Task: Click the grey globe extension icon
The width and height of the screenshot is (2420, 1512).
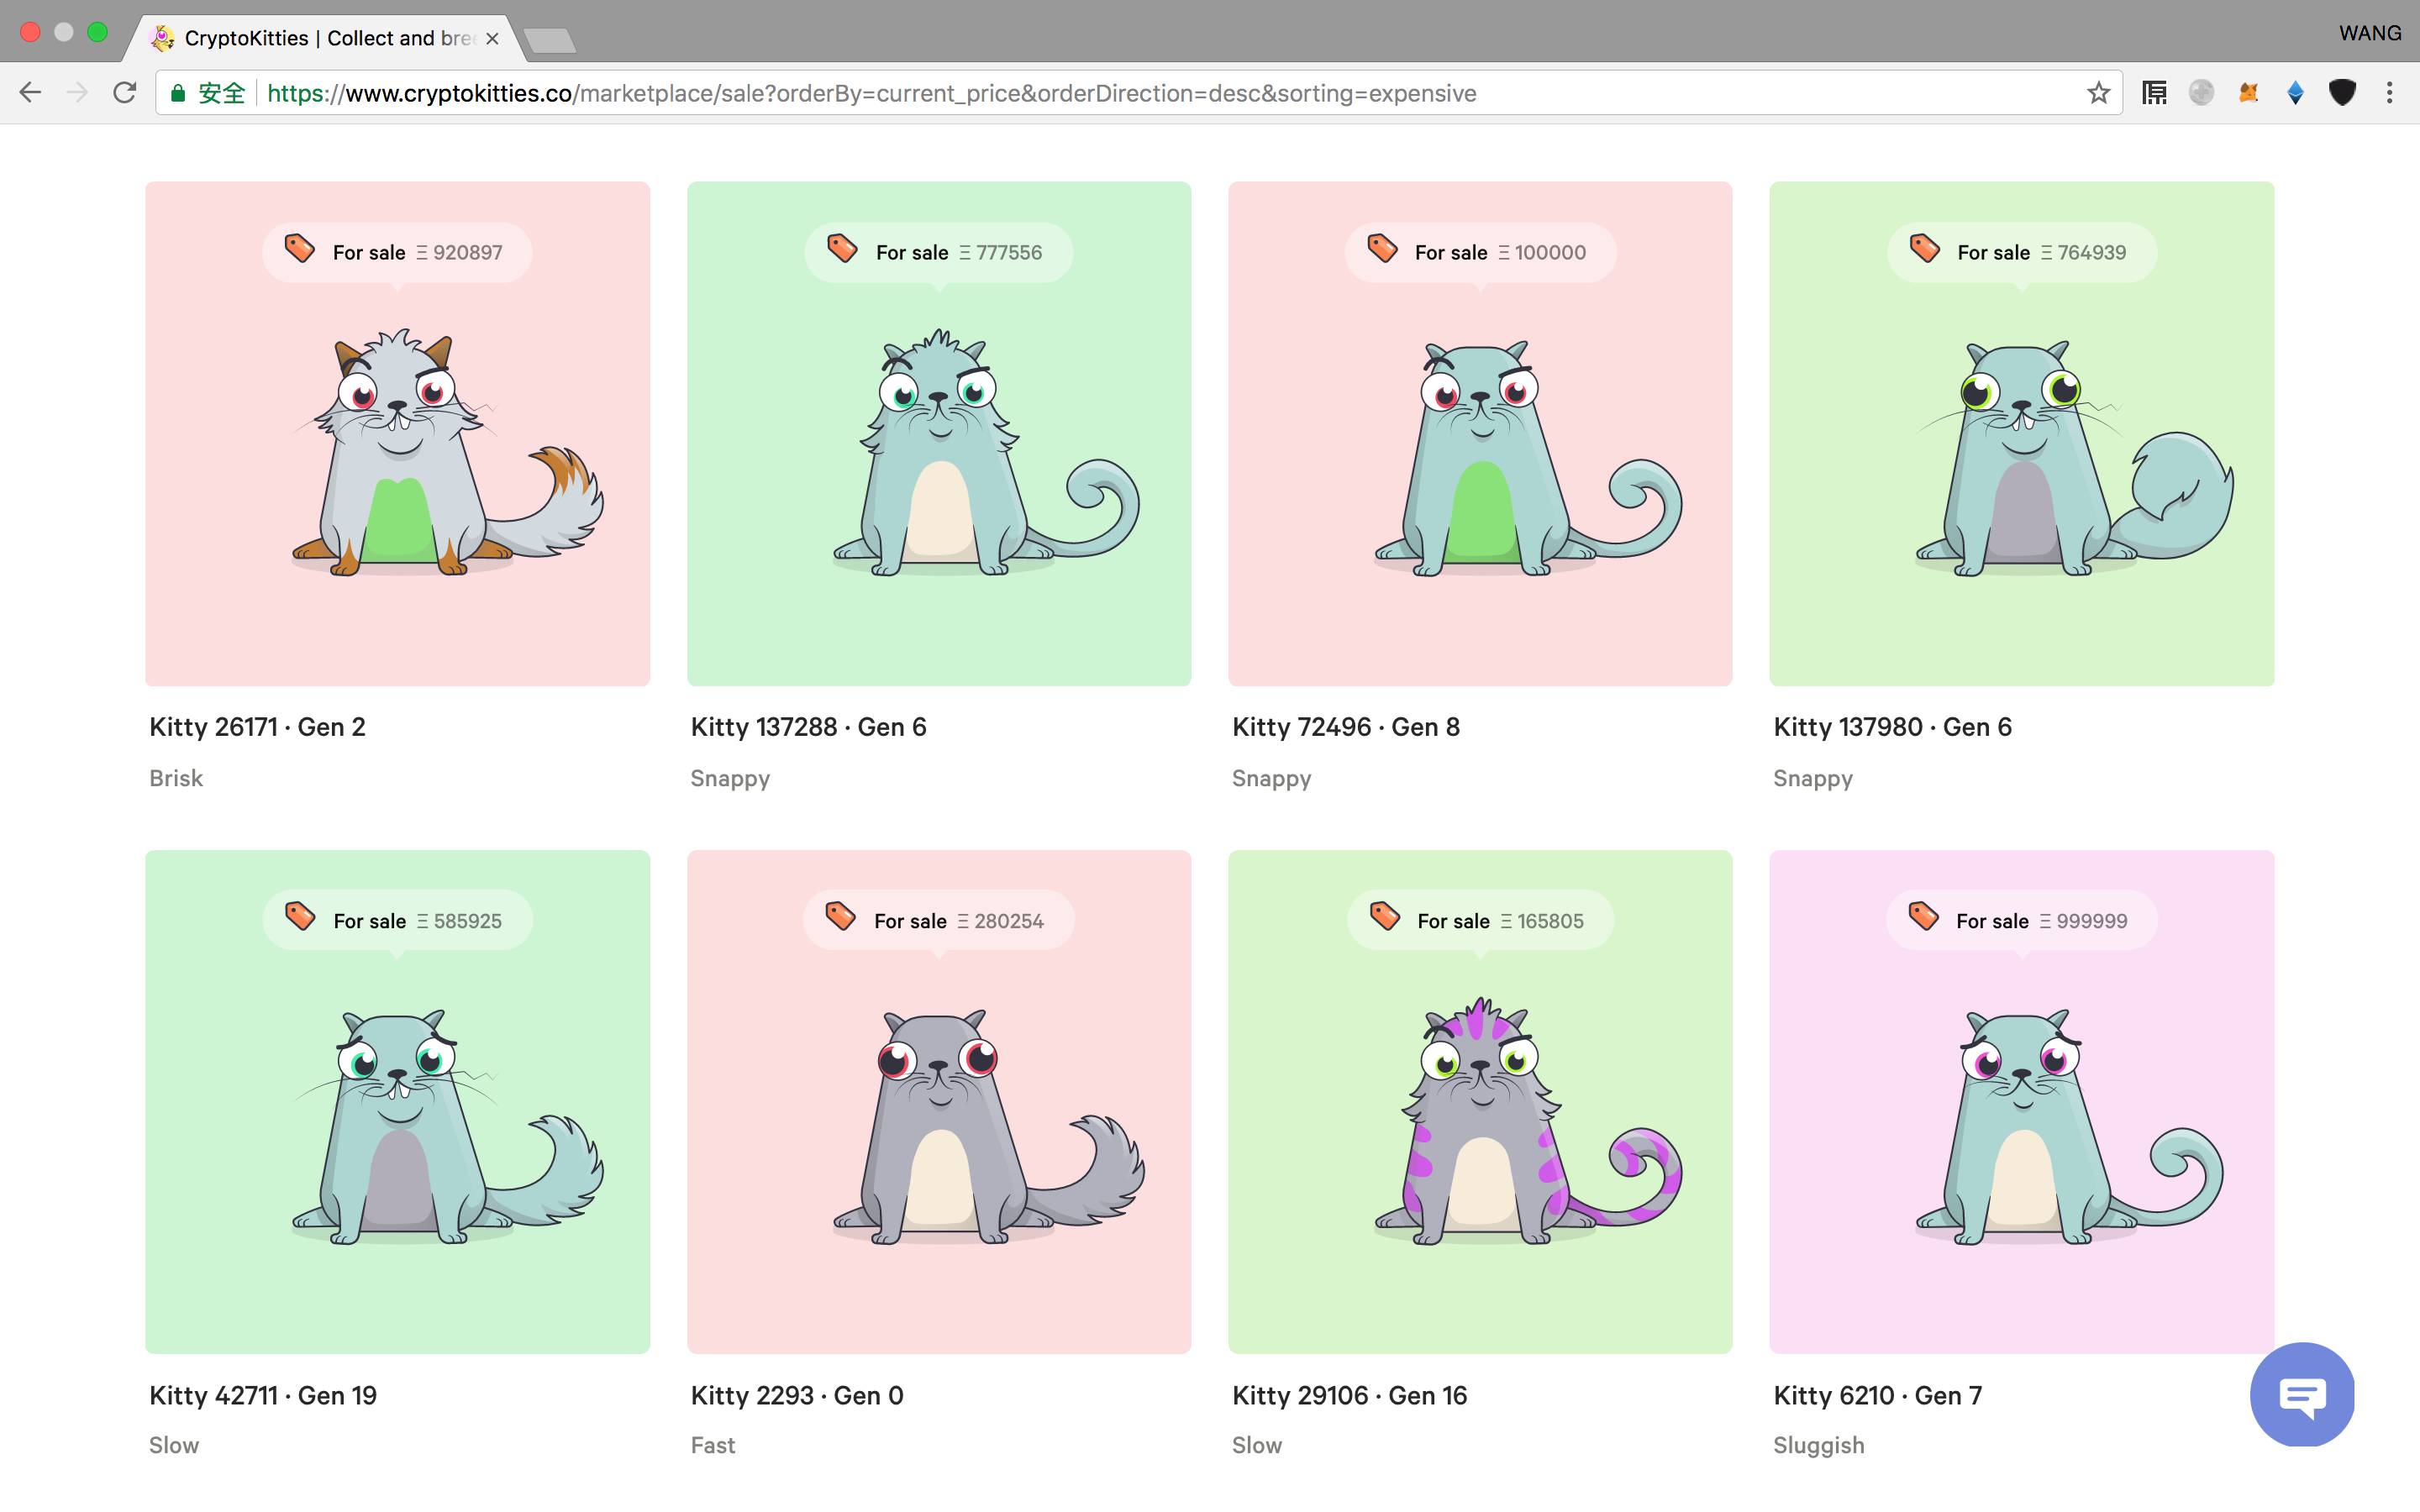Action: pyautogui.click(x=2201, y=93)
